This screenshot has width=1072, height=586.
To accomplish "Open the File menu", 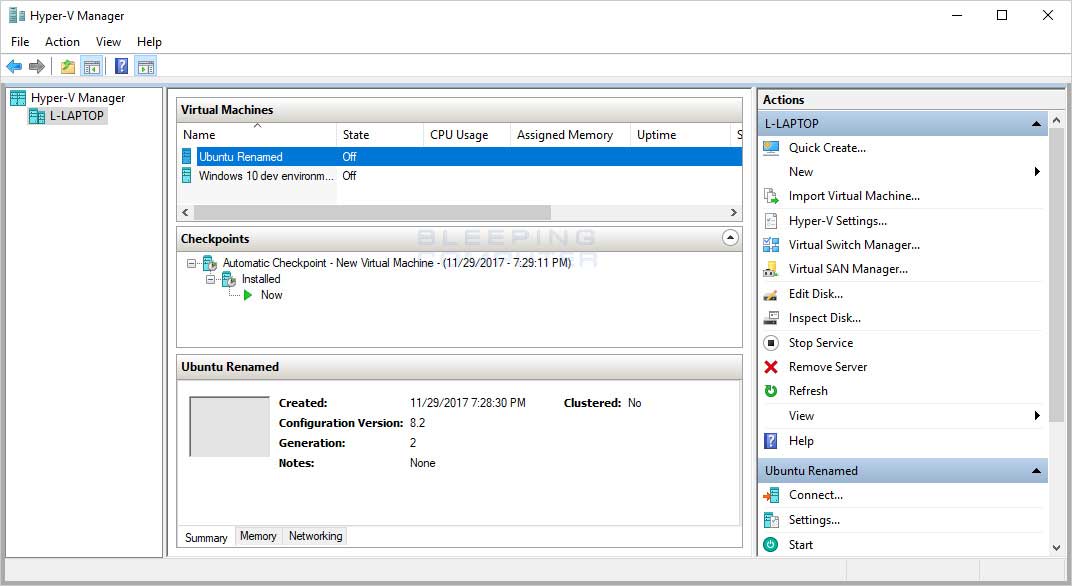I will point(20,42).
